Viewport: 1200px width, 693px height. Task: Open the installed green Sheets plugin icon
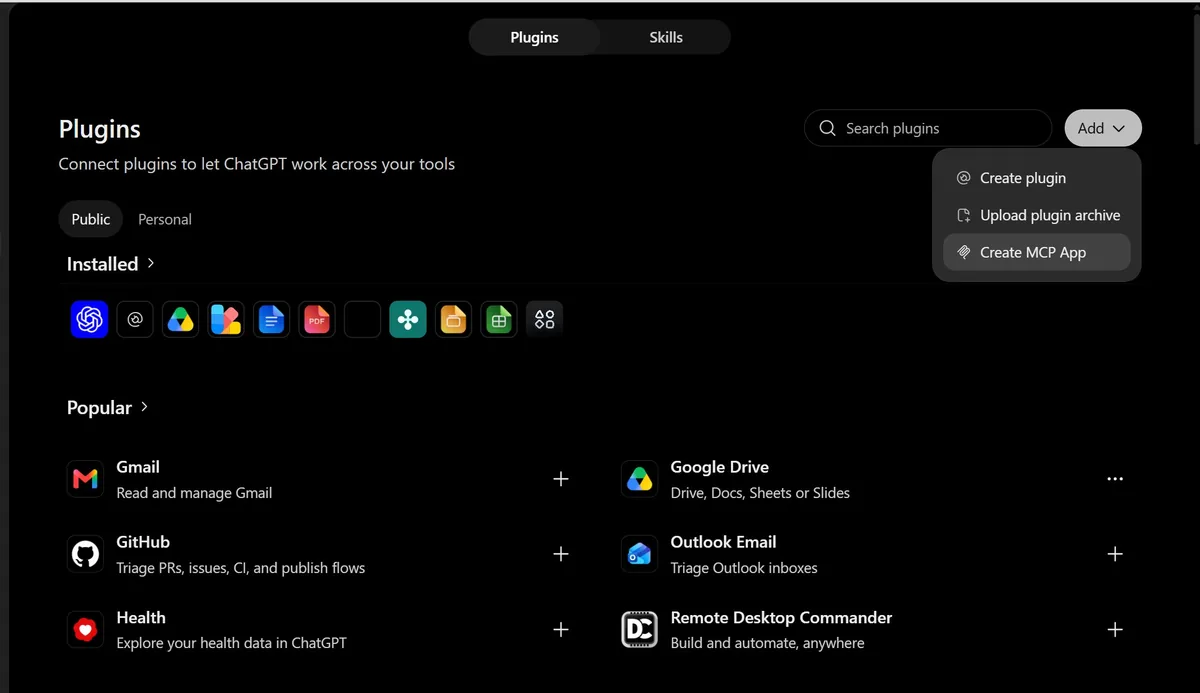pos(499,319)
